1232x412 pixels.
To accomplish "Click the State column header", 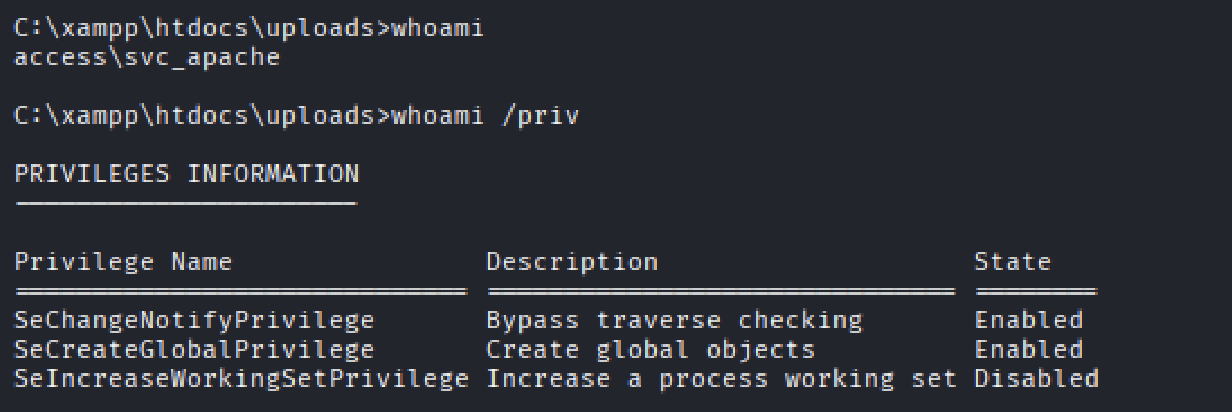I will tap(1013, 262).
